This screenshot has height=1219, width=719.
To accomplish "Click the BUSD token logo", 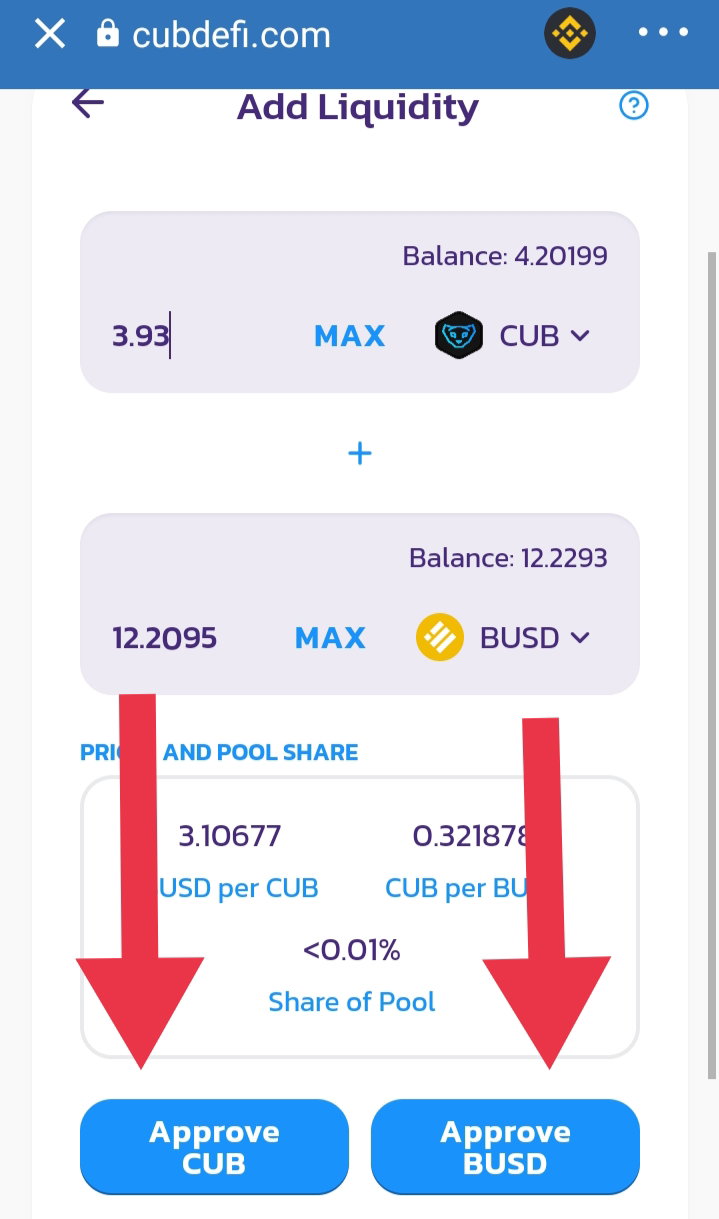I will click(x=440, y=638).
